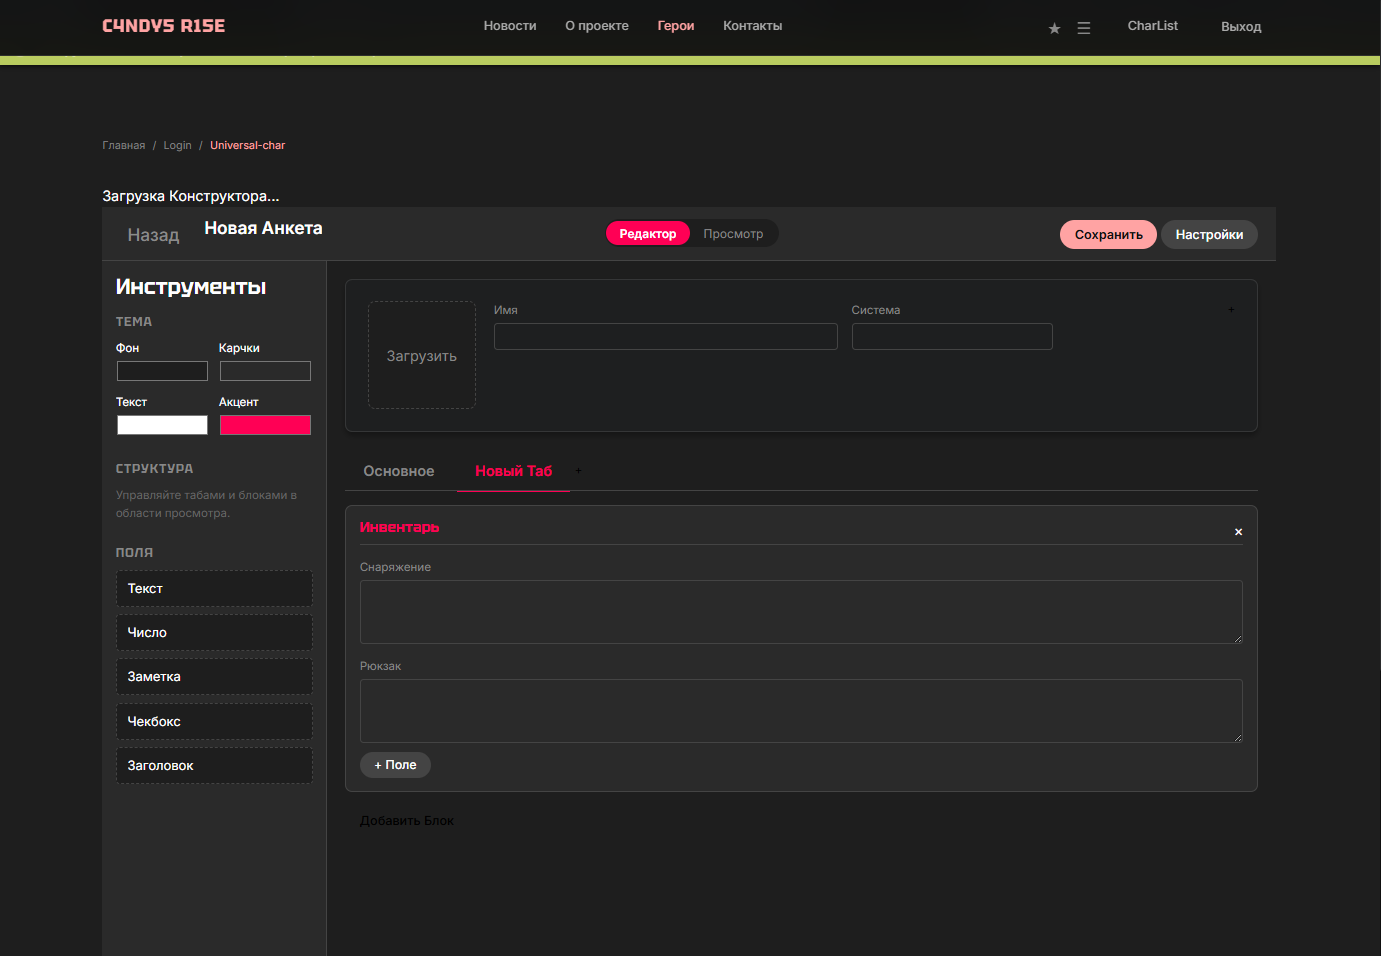Select the Чекбокс field type
This screenshot has height=956, width=1381.
click(x=214, y=722)
